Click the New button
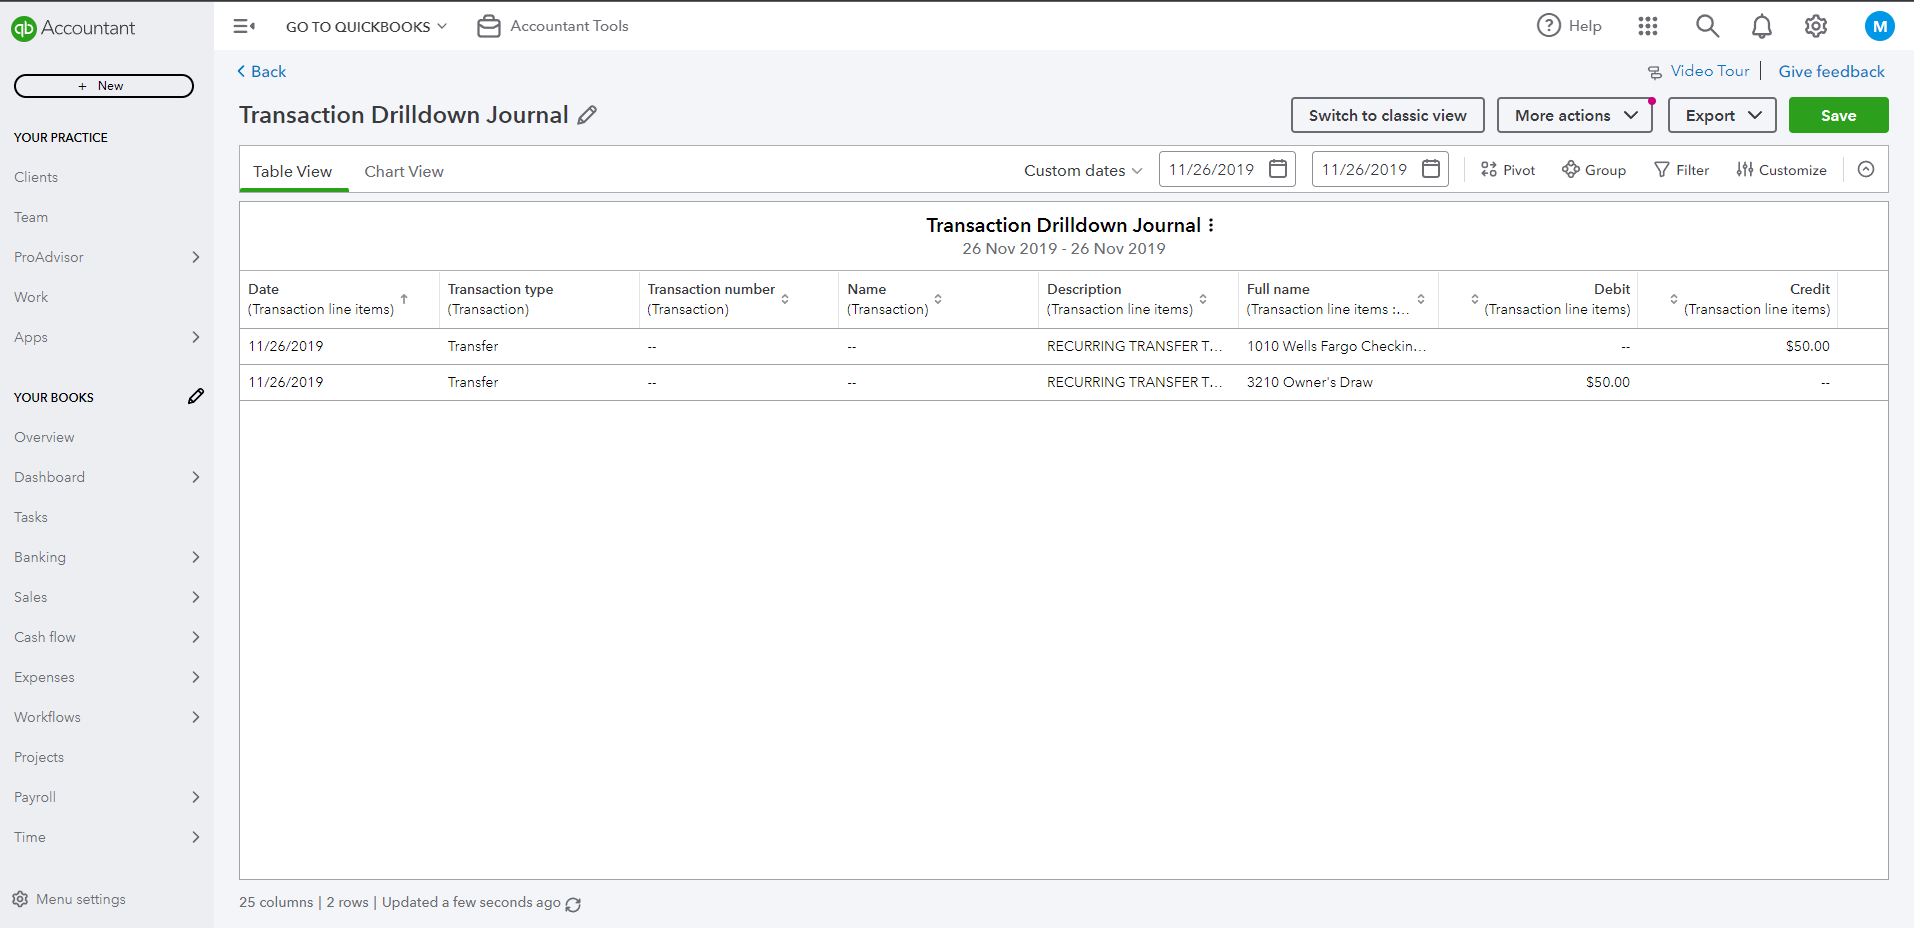 tap(104, 86)
